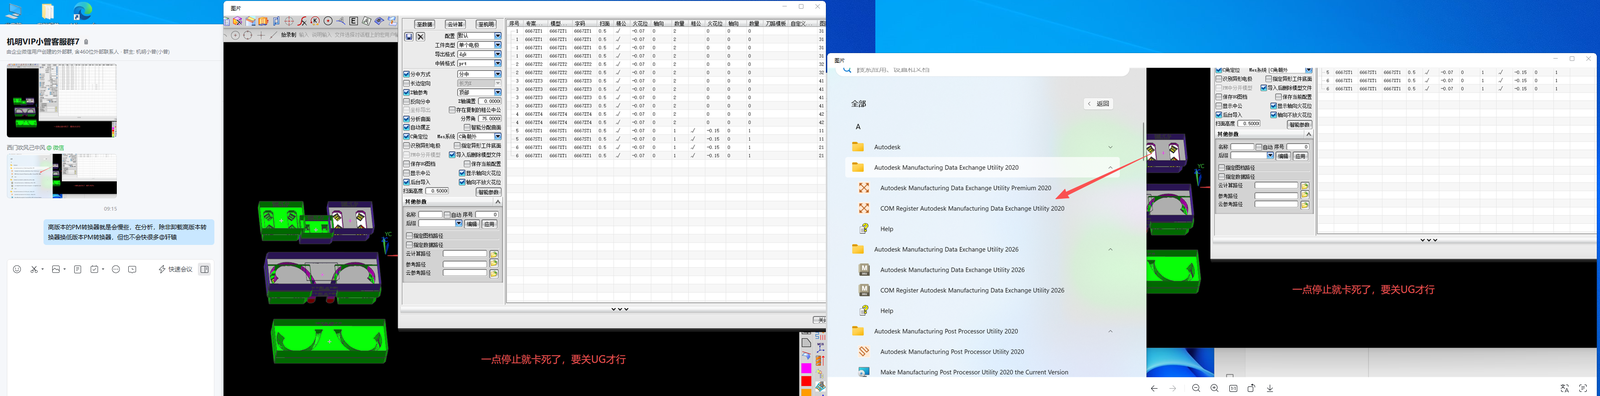This screenshot has height=396, width=1600.
Task: Toggle 长边定向 checkbox in middle window
Action: 407,83
